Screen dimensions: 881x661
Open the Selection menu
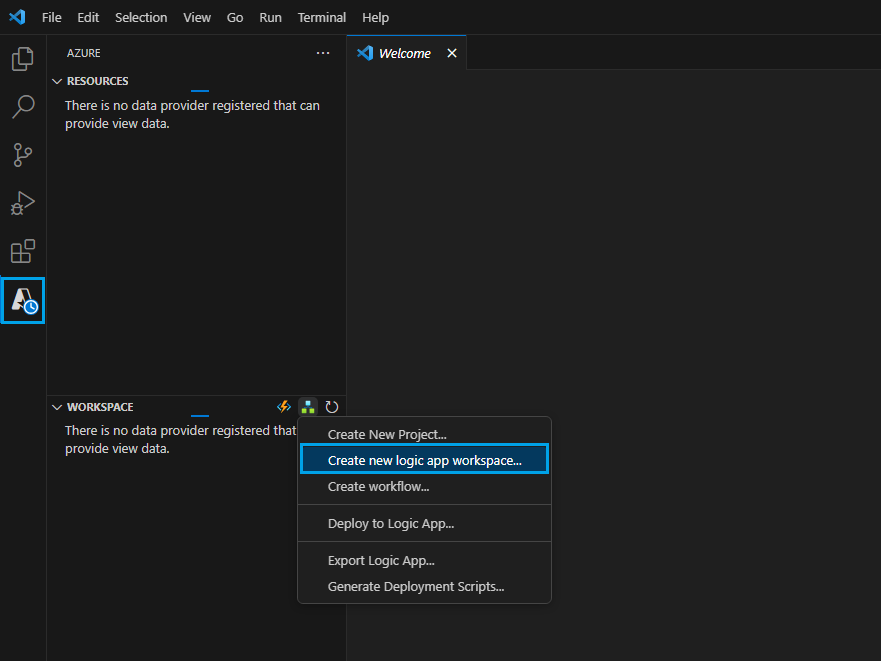click(141, 17)
